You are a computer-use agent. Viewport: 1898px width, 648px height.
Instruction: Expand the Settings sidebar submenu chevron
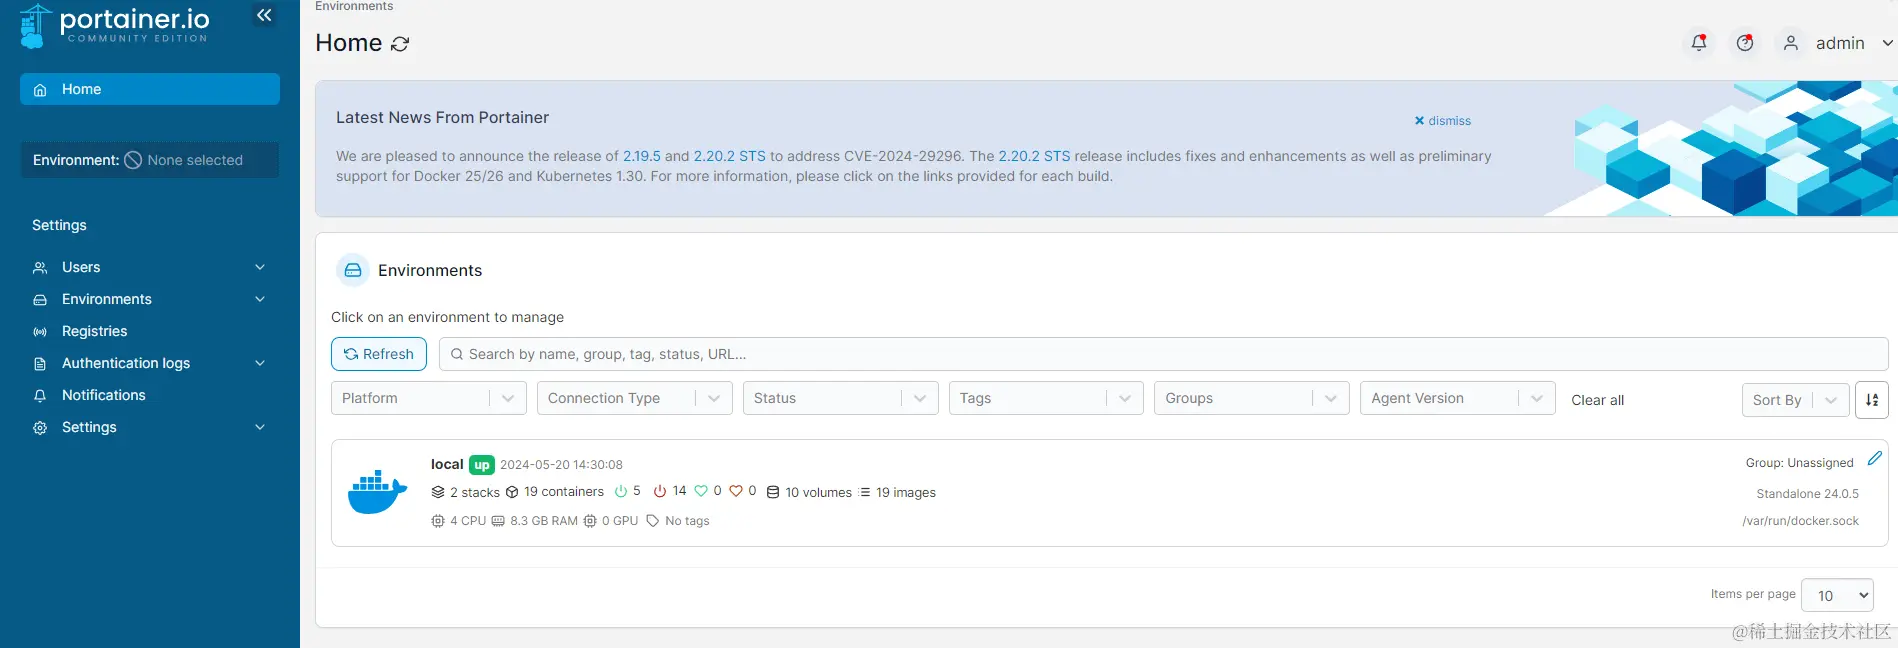[260, 427]
